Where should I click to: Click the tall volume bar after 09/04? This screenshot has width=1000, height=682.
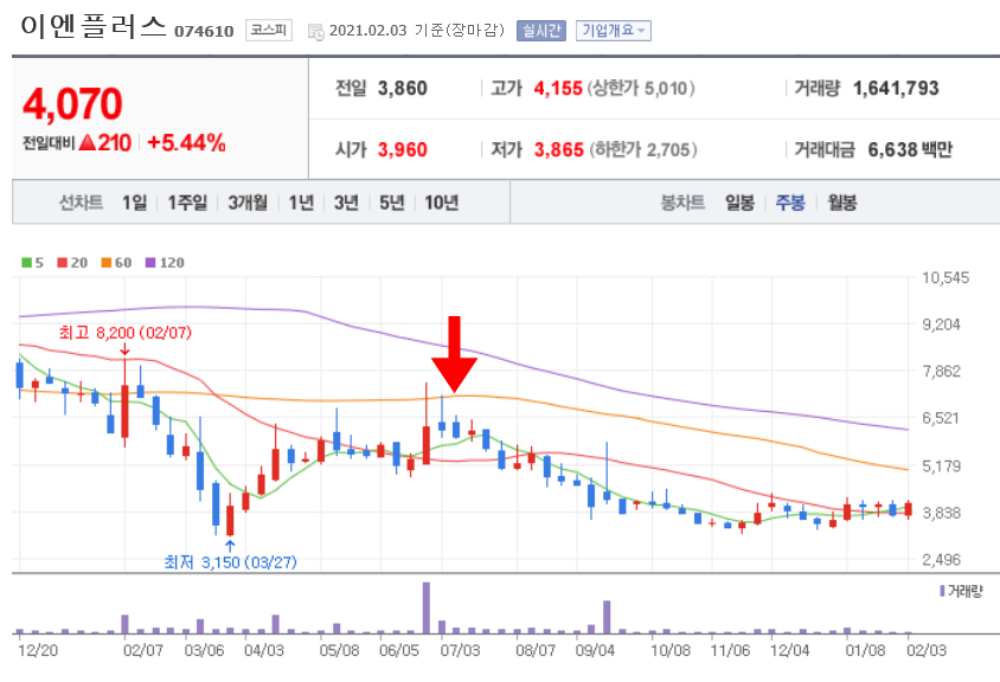pos(607,617)
